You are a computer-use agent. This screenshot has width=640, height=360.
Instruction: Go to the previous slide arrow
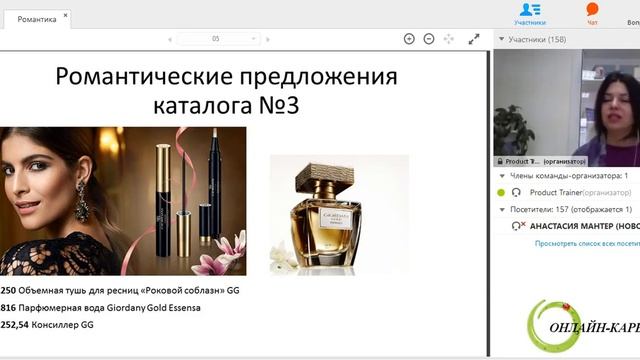(170, 40)
